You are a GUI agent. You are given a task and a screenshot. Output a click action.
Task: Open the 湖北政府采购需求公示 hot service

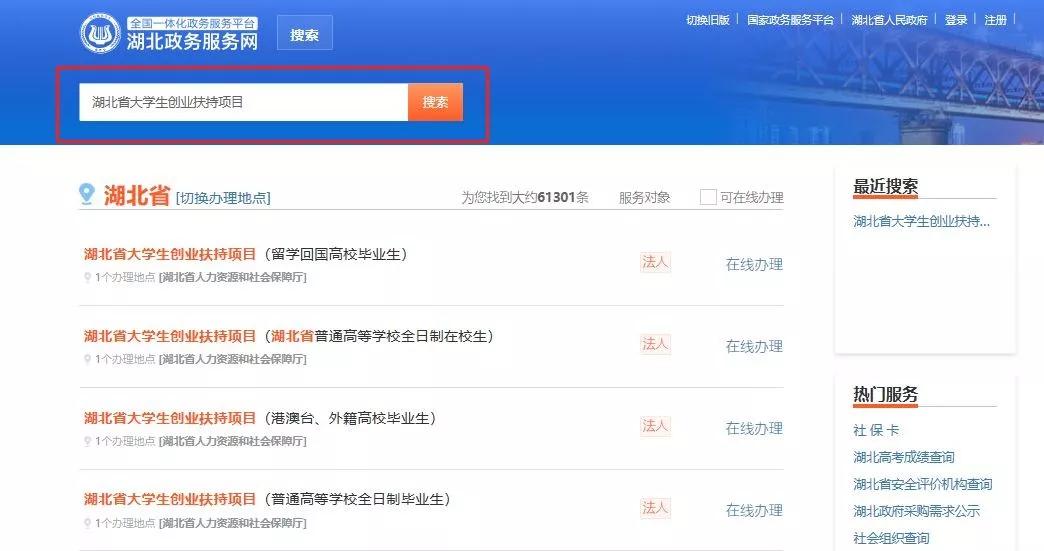916,511
